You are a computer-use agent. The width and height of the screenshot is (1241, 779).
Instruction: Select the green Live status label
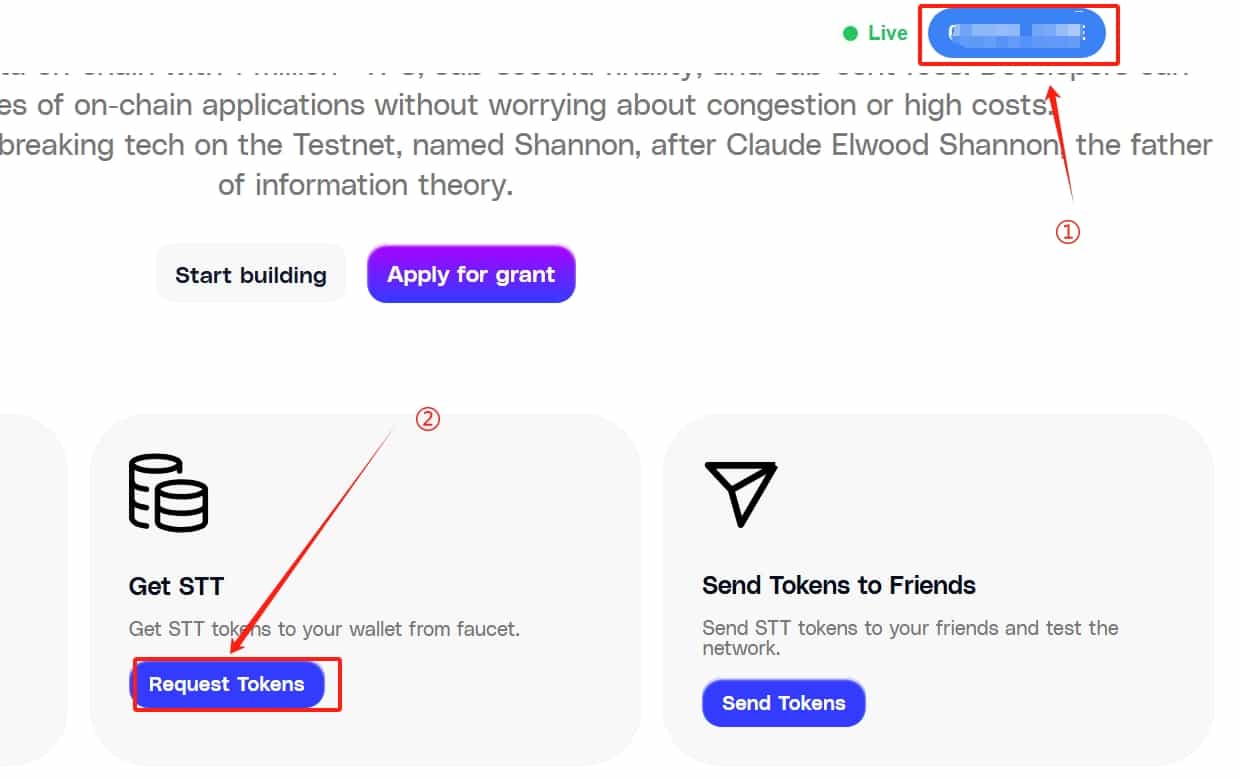(887, 33)
